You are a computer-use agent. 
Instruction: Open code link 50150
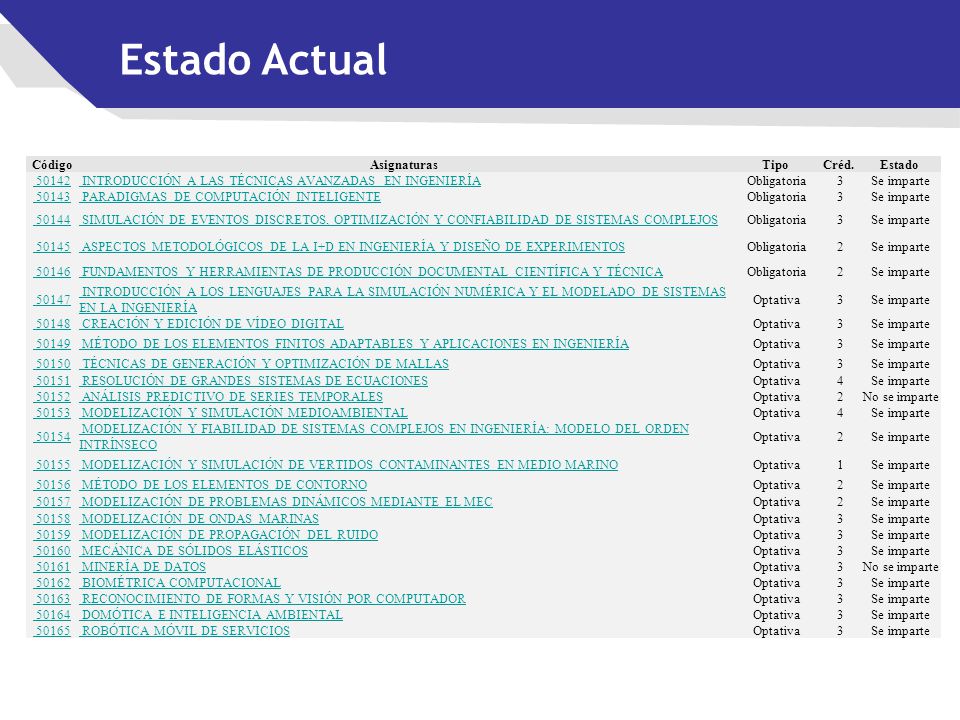tap(52, 364)
